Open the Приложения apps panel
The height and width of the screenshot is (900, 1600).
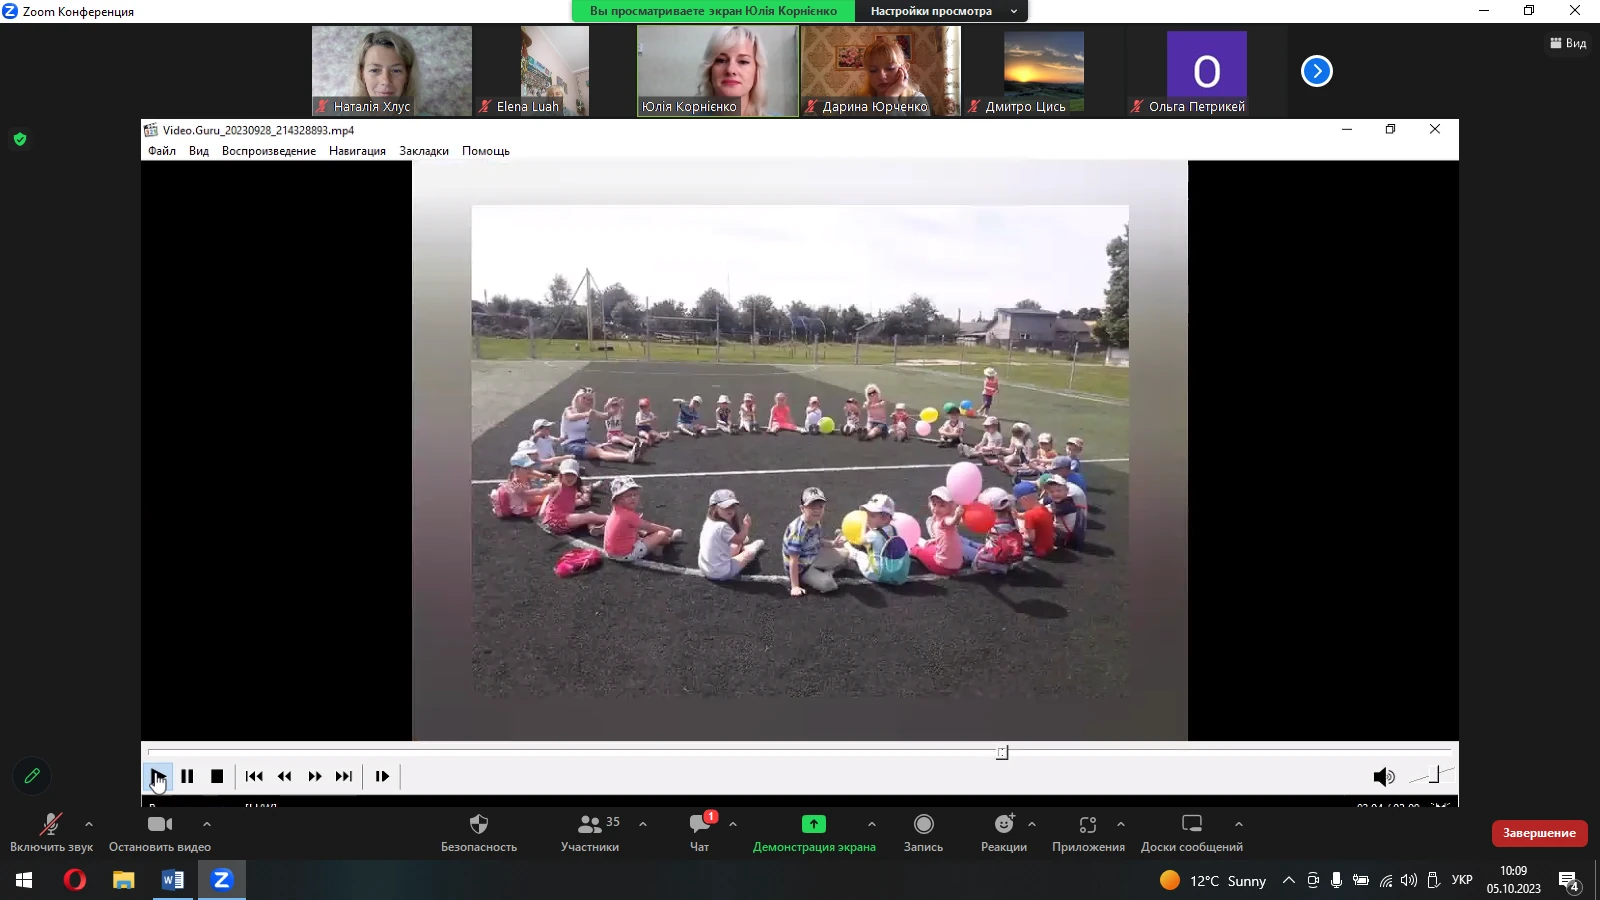(1088, 833)
